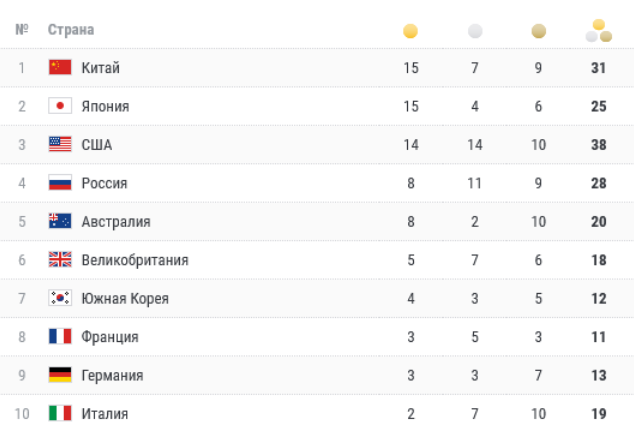634x445 pixels.
Task: Click the Страна column header
Action: (x=71, y=30)
